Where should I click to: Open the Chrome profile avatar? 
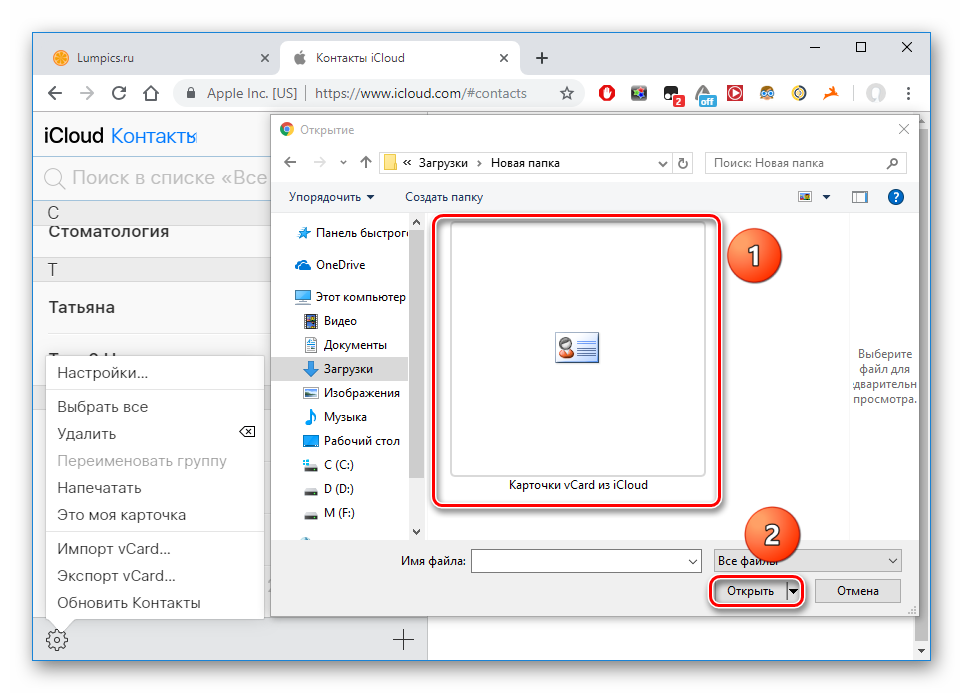point(875,93)
